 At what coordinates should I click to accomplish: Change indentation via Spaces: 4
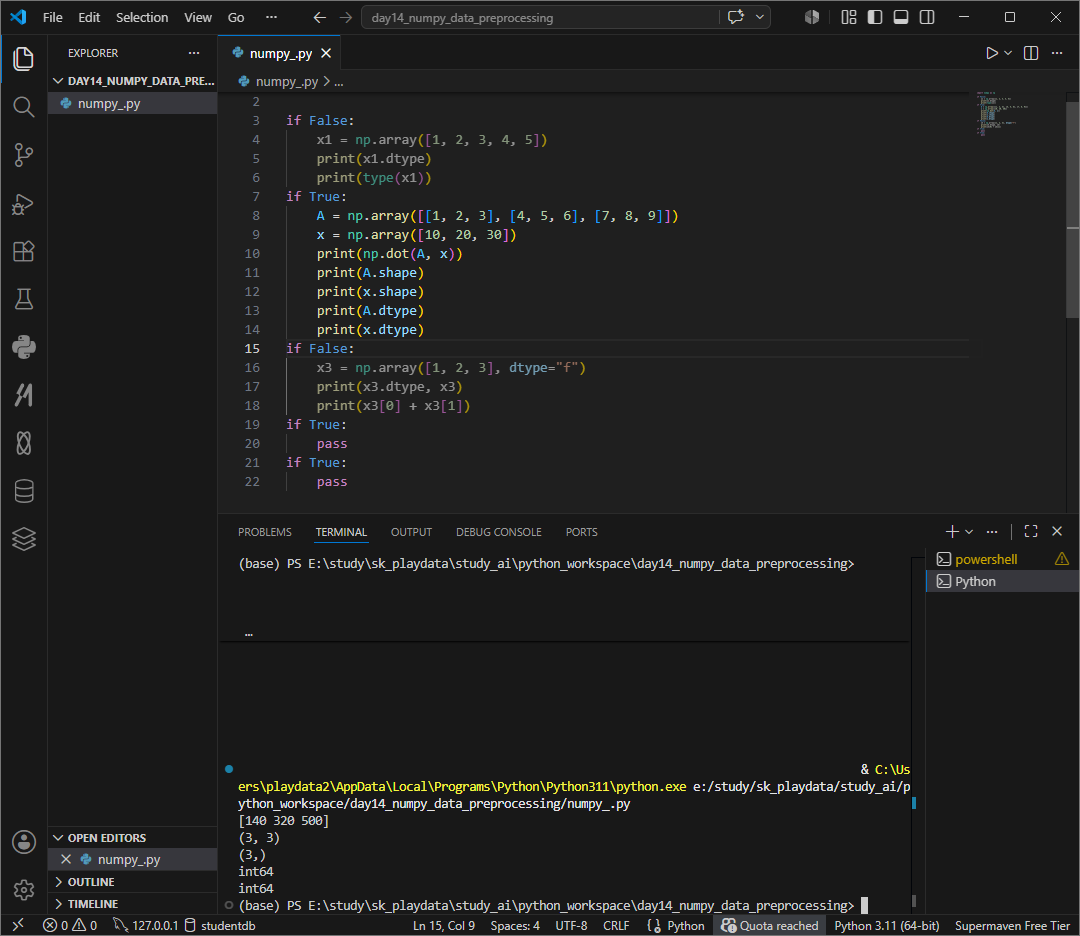click(x=515, y=925)
